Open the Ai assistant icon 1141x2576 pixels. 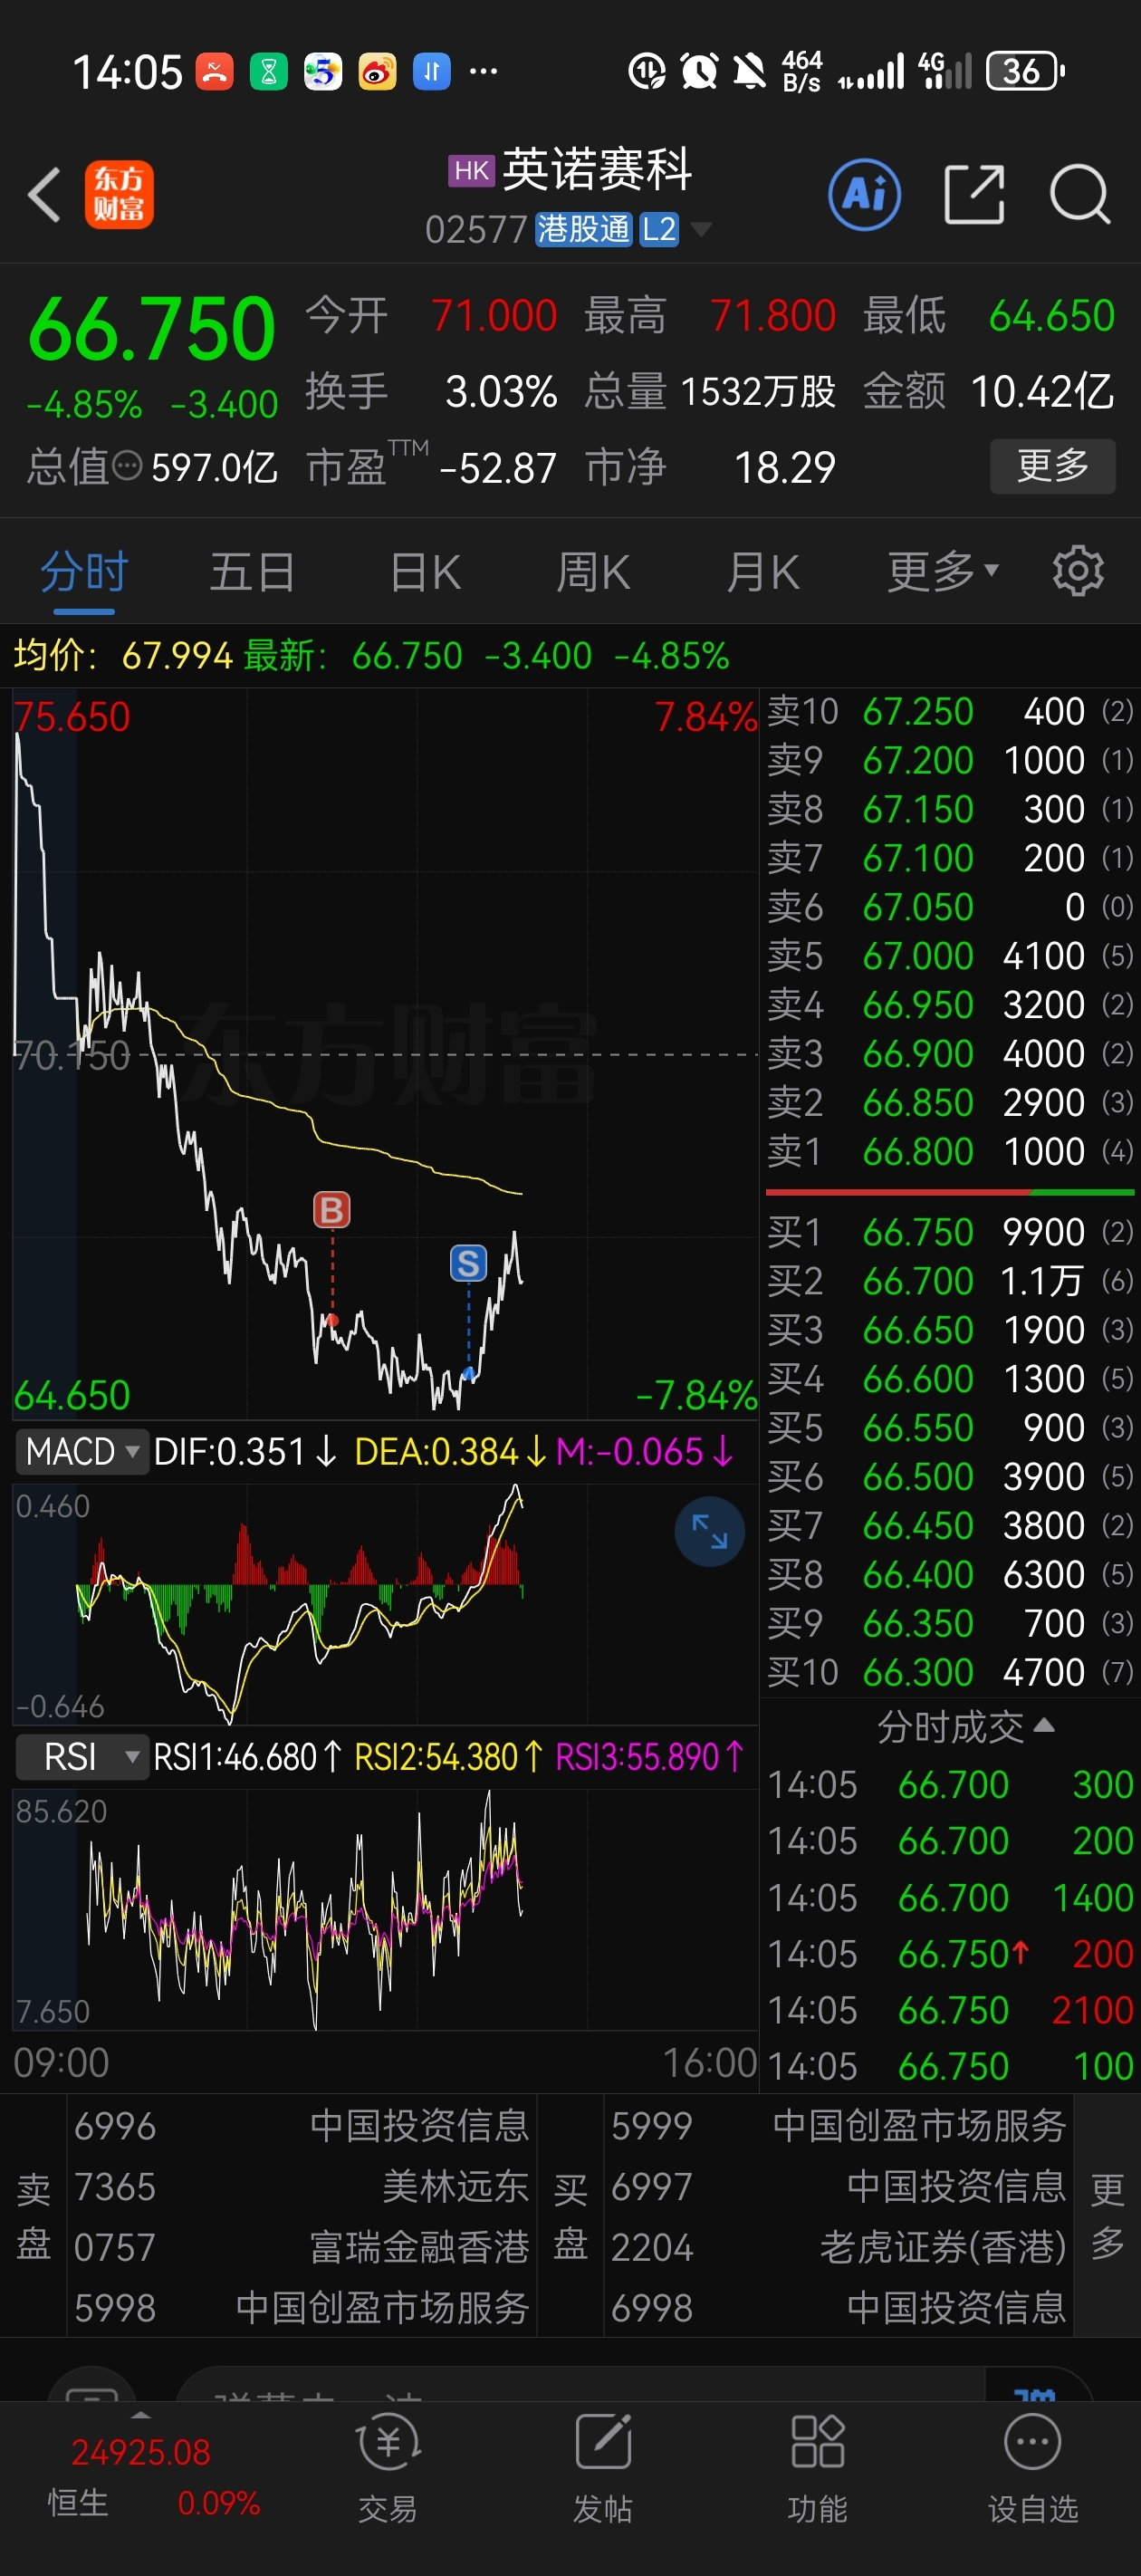(x=864, y=194)
